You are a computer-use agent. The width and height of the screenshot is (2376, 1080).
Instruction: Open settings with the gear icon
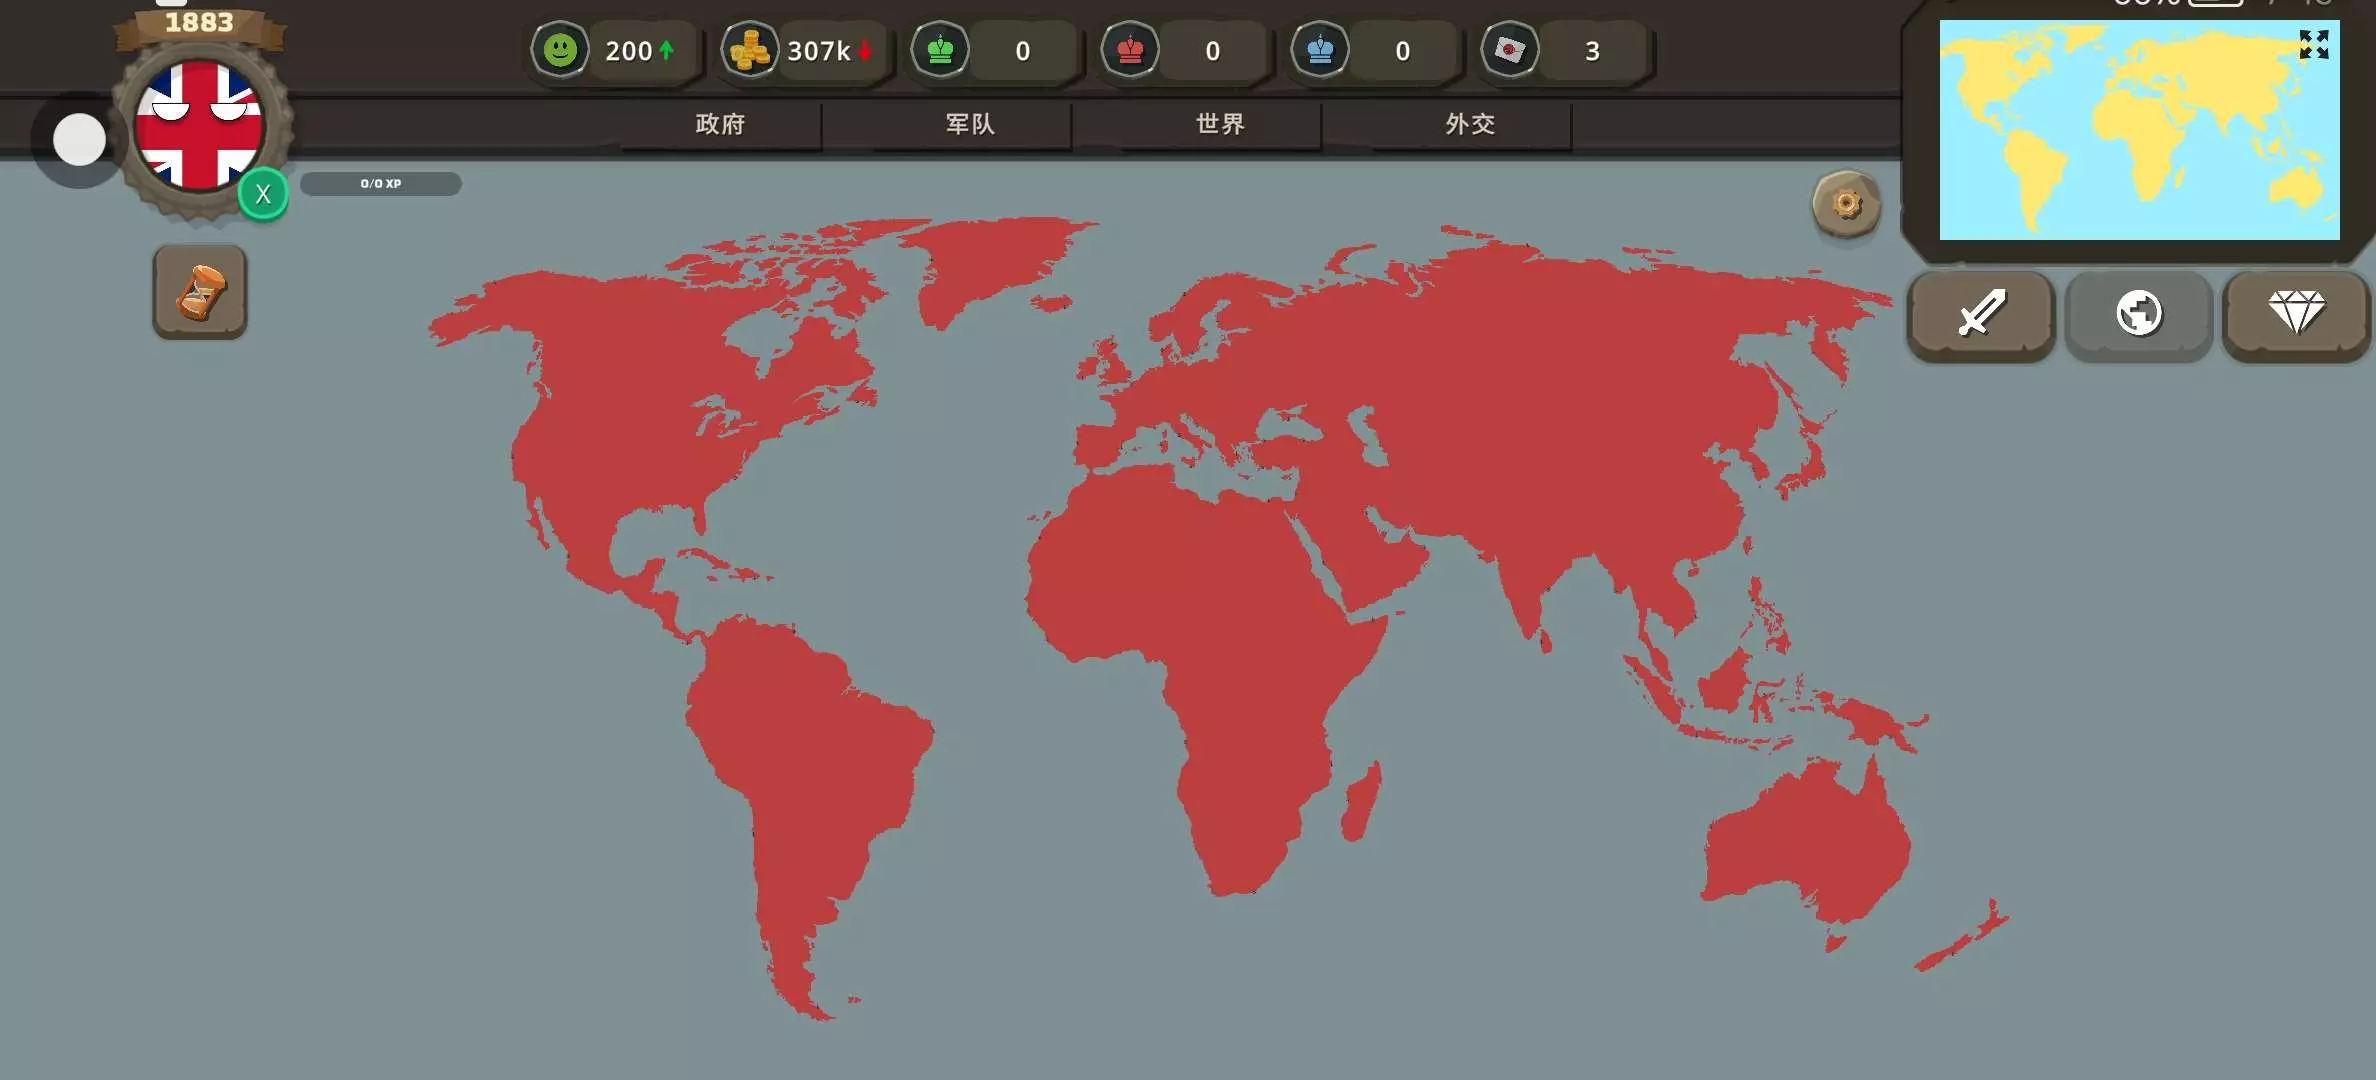pyautogui.click(x=1846, y=205)
